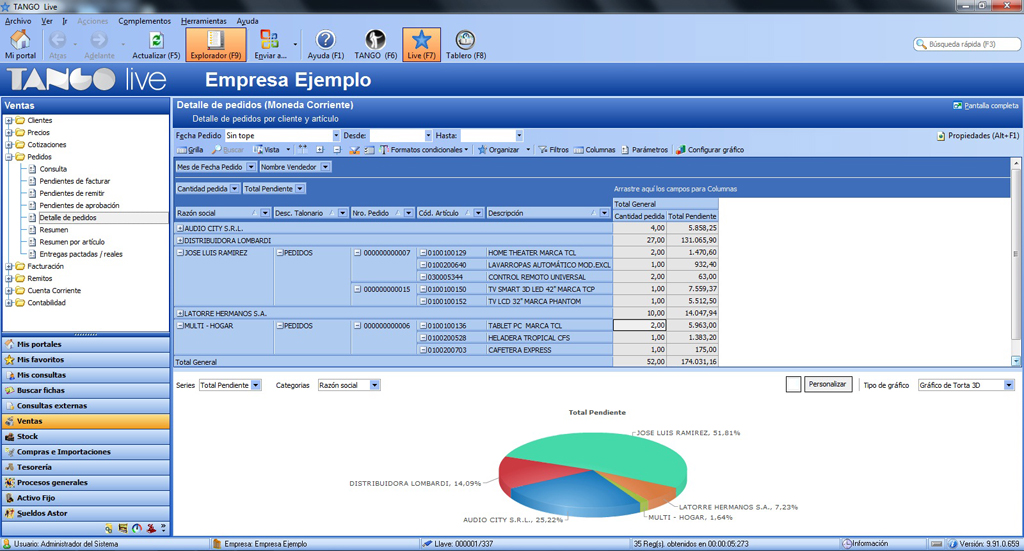
Task: Expand the AUDIO CITY S.R.L. row
Action: [x=180, y=228]
